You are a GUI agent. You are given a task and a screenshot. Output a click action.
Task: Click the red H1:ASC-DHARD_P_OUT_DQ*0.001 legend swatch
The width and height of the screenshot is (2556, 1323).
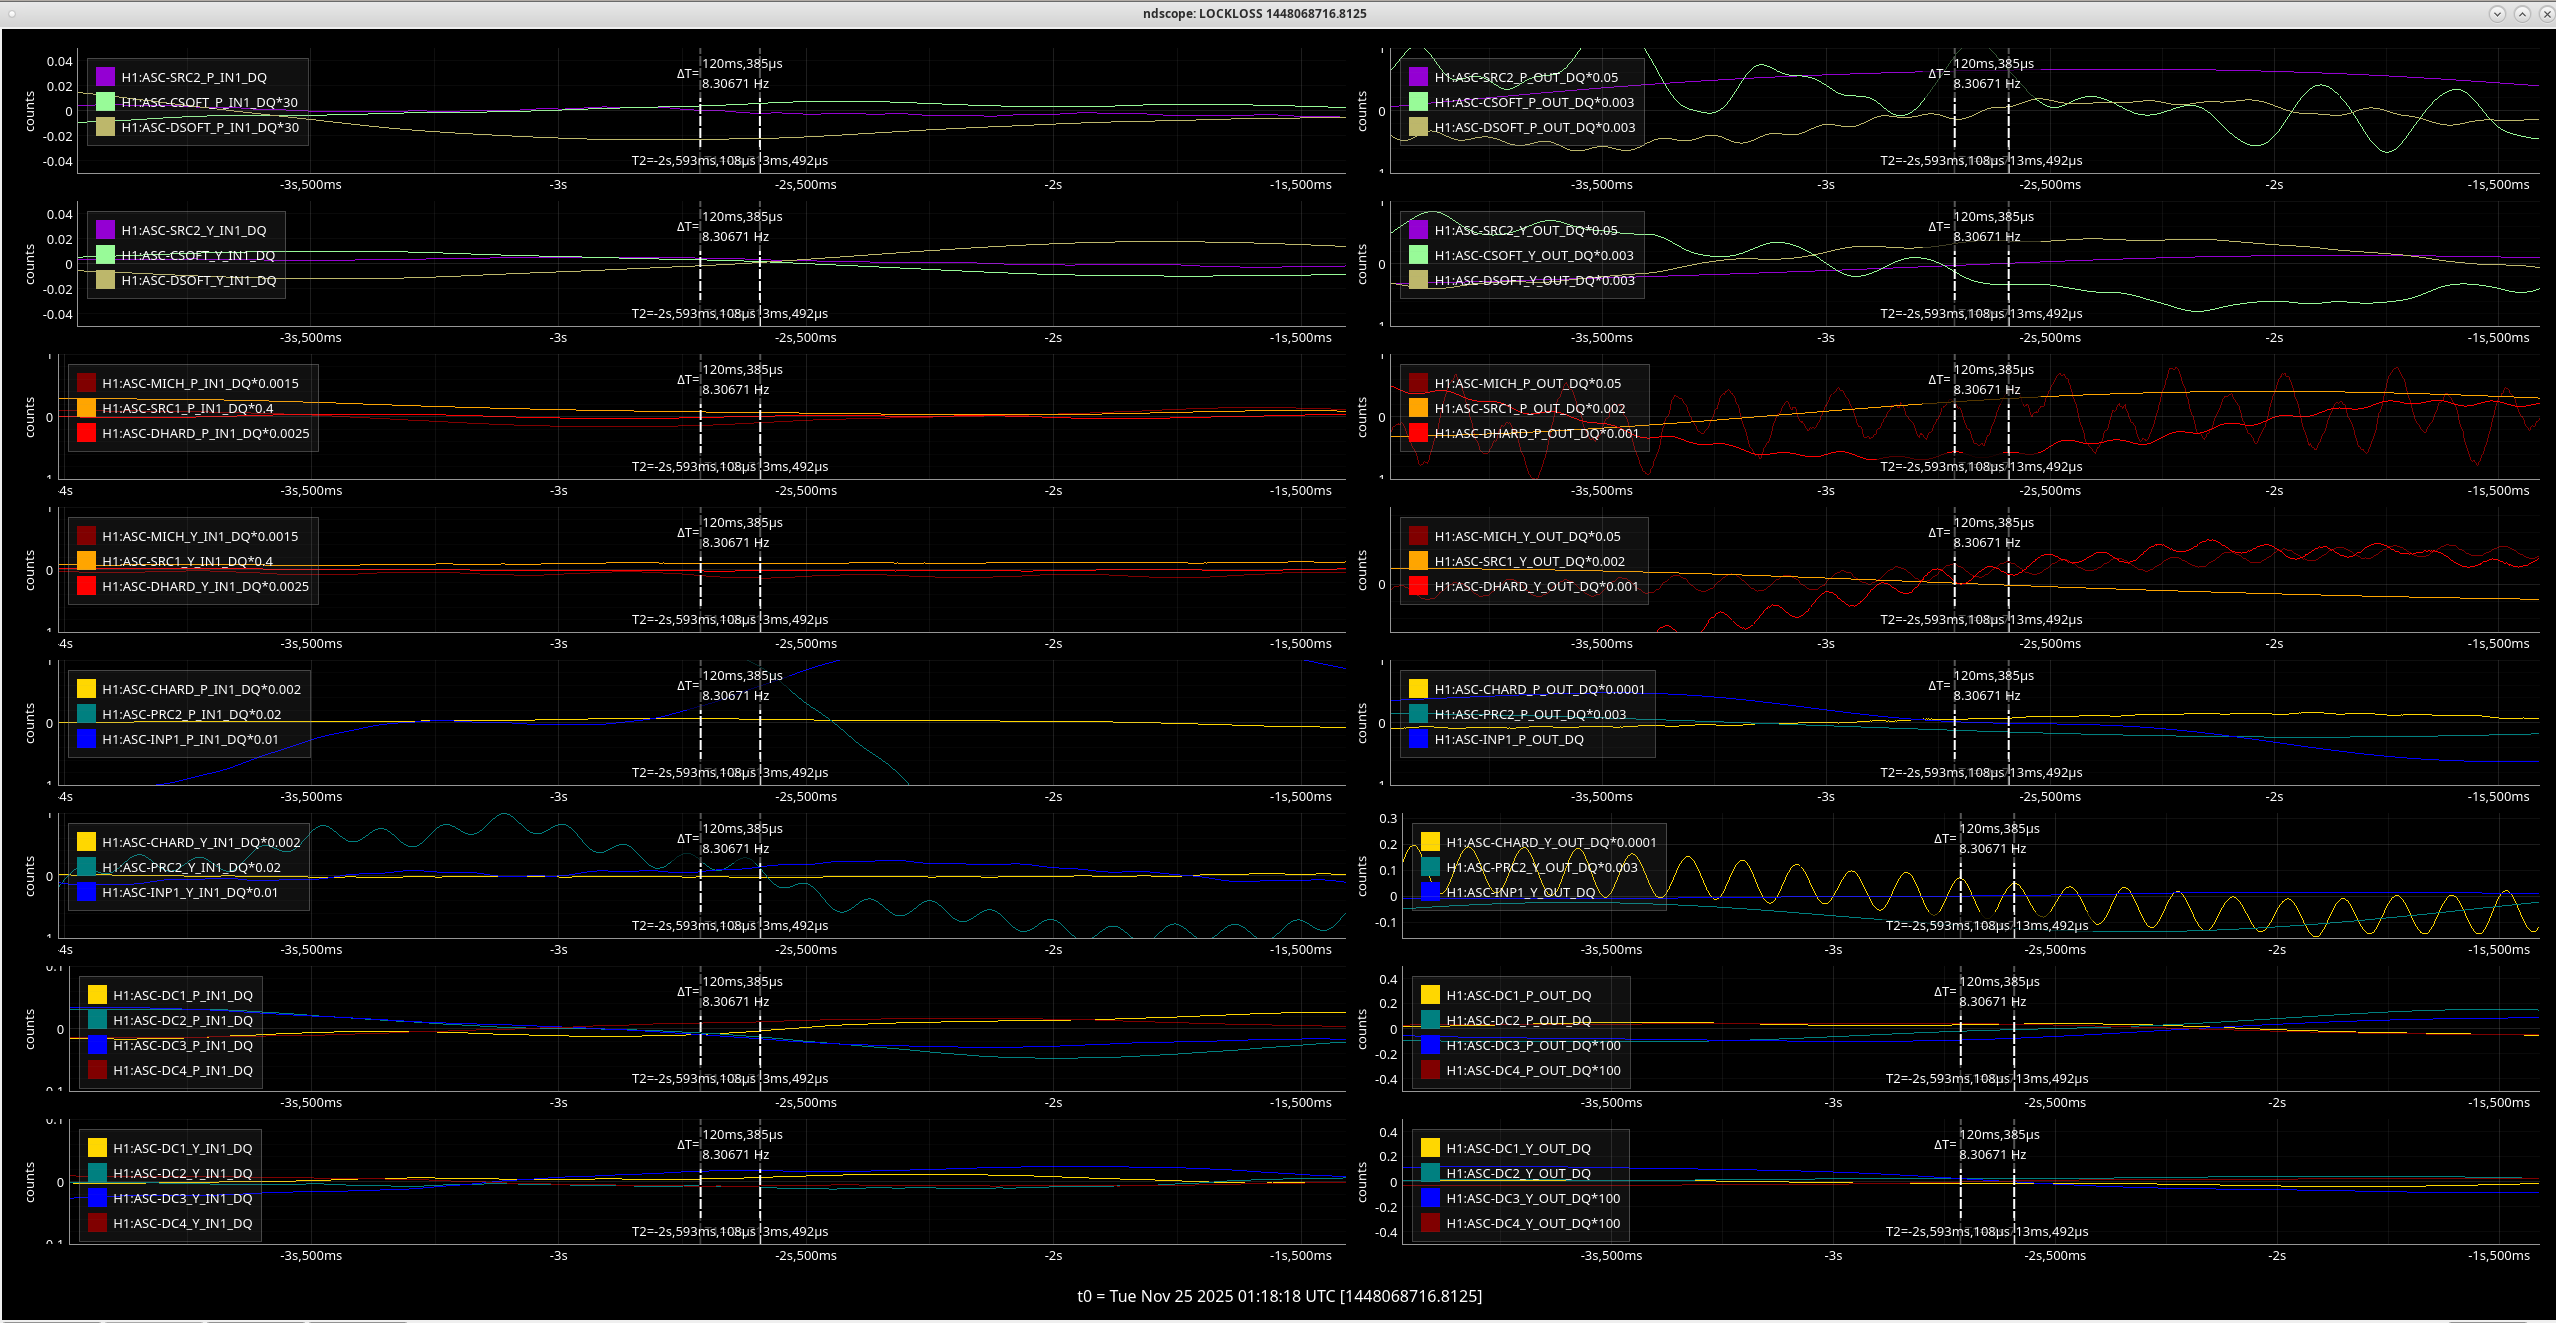pyautogui.click(x=1418, y=433)
